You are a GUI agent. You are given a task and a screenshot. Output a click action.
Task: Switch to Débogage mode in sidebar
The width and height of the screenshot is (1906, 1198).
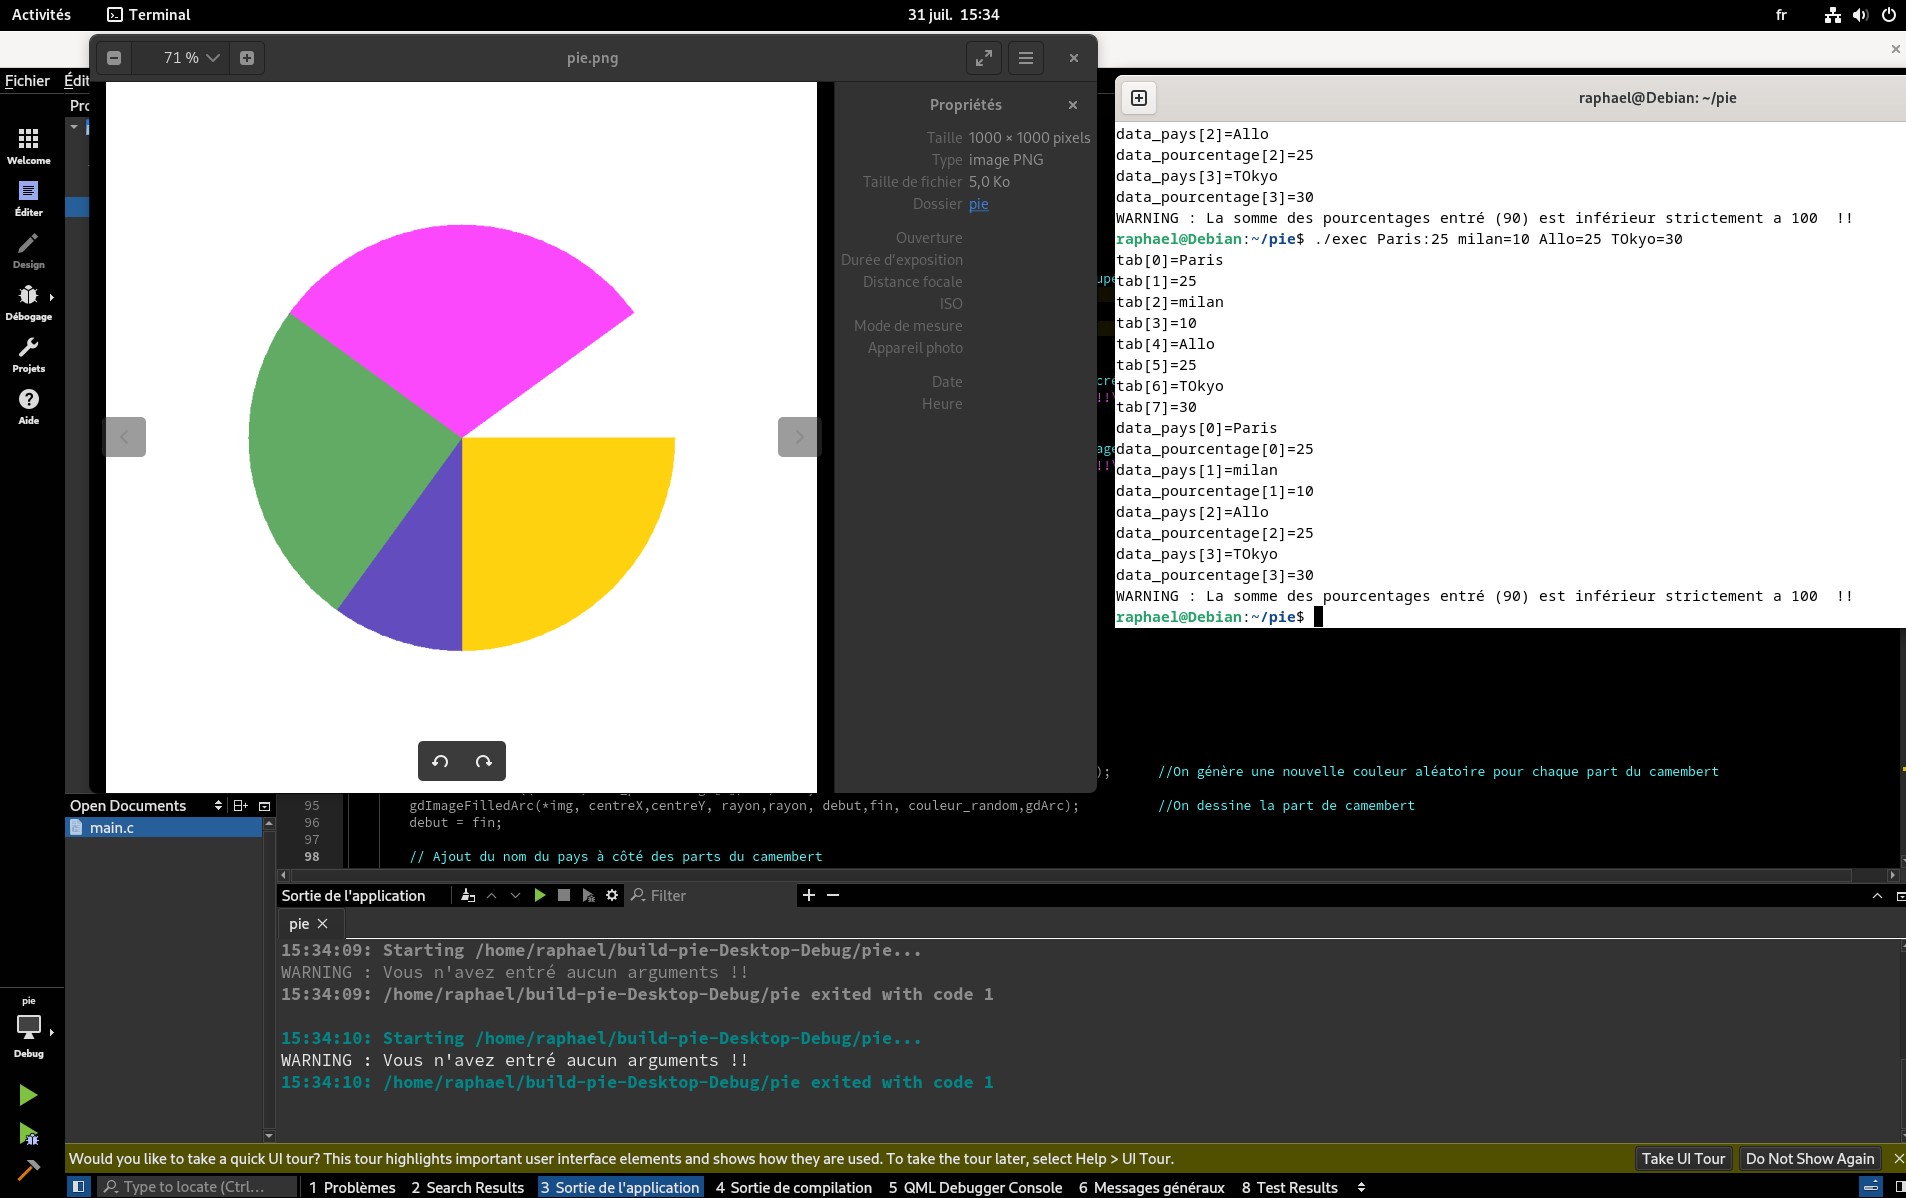pyautogui.click(x=29, y=302)
